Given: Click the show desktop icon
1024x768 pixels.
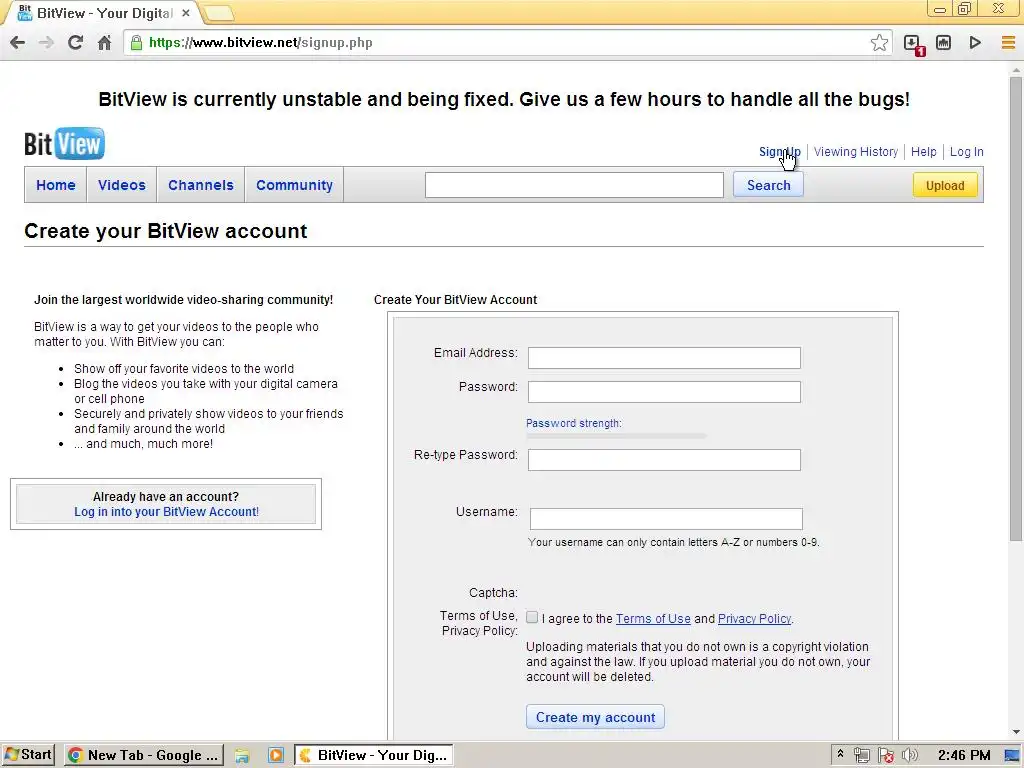Looking at the screenshot, I should click(1012, 756).
